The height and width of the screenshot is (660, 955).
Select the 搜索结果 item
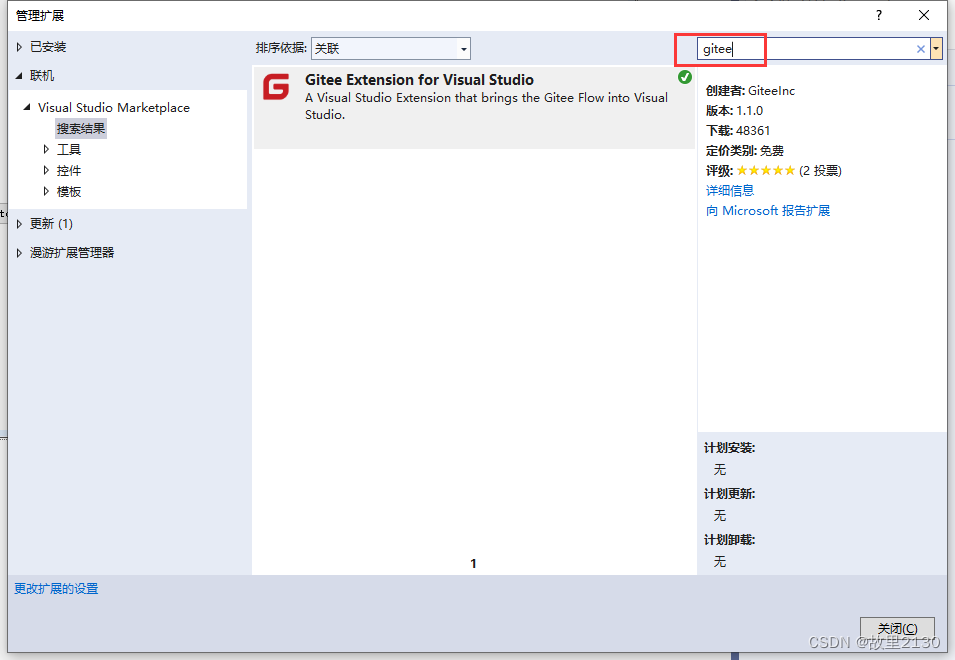[x=81, y=128]
